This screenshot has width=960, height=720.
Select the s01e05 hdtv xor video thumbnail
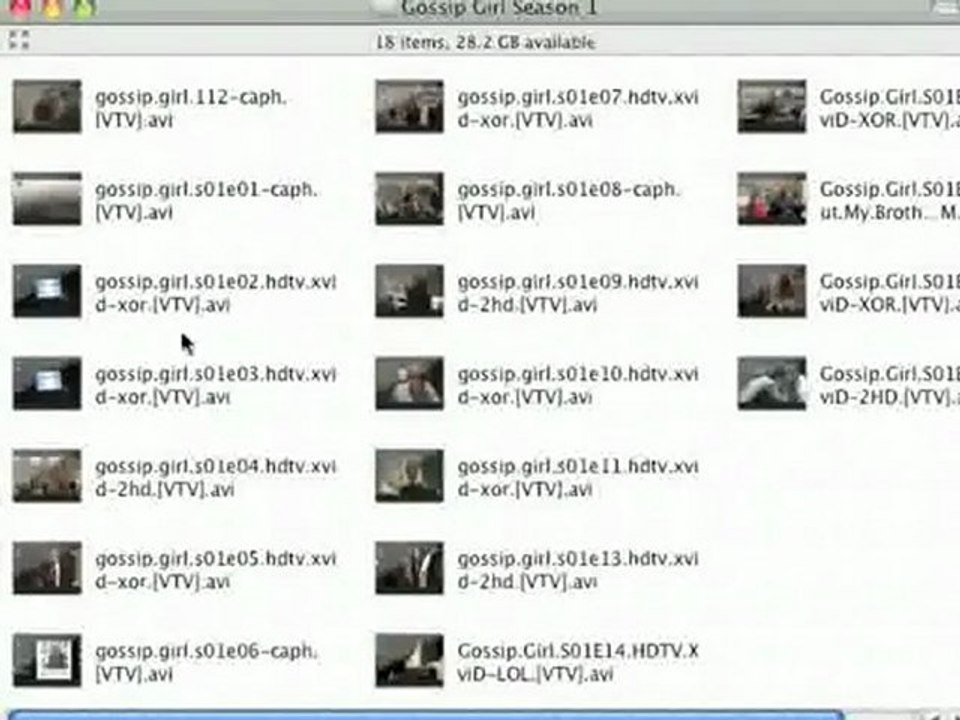47,568
